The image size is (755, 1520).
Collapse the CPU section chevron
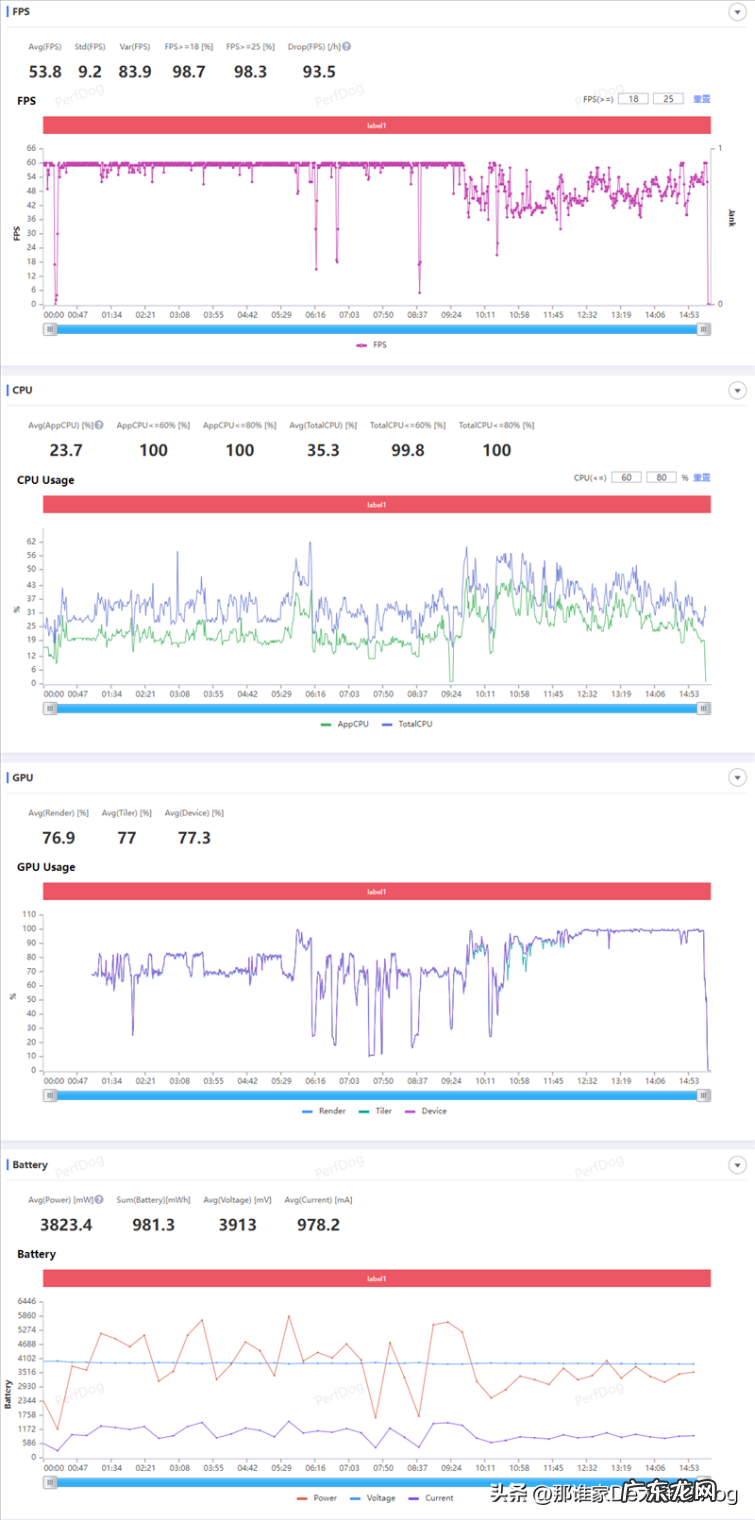[x=738, y=391]
